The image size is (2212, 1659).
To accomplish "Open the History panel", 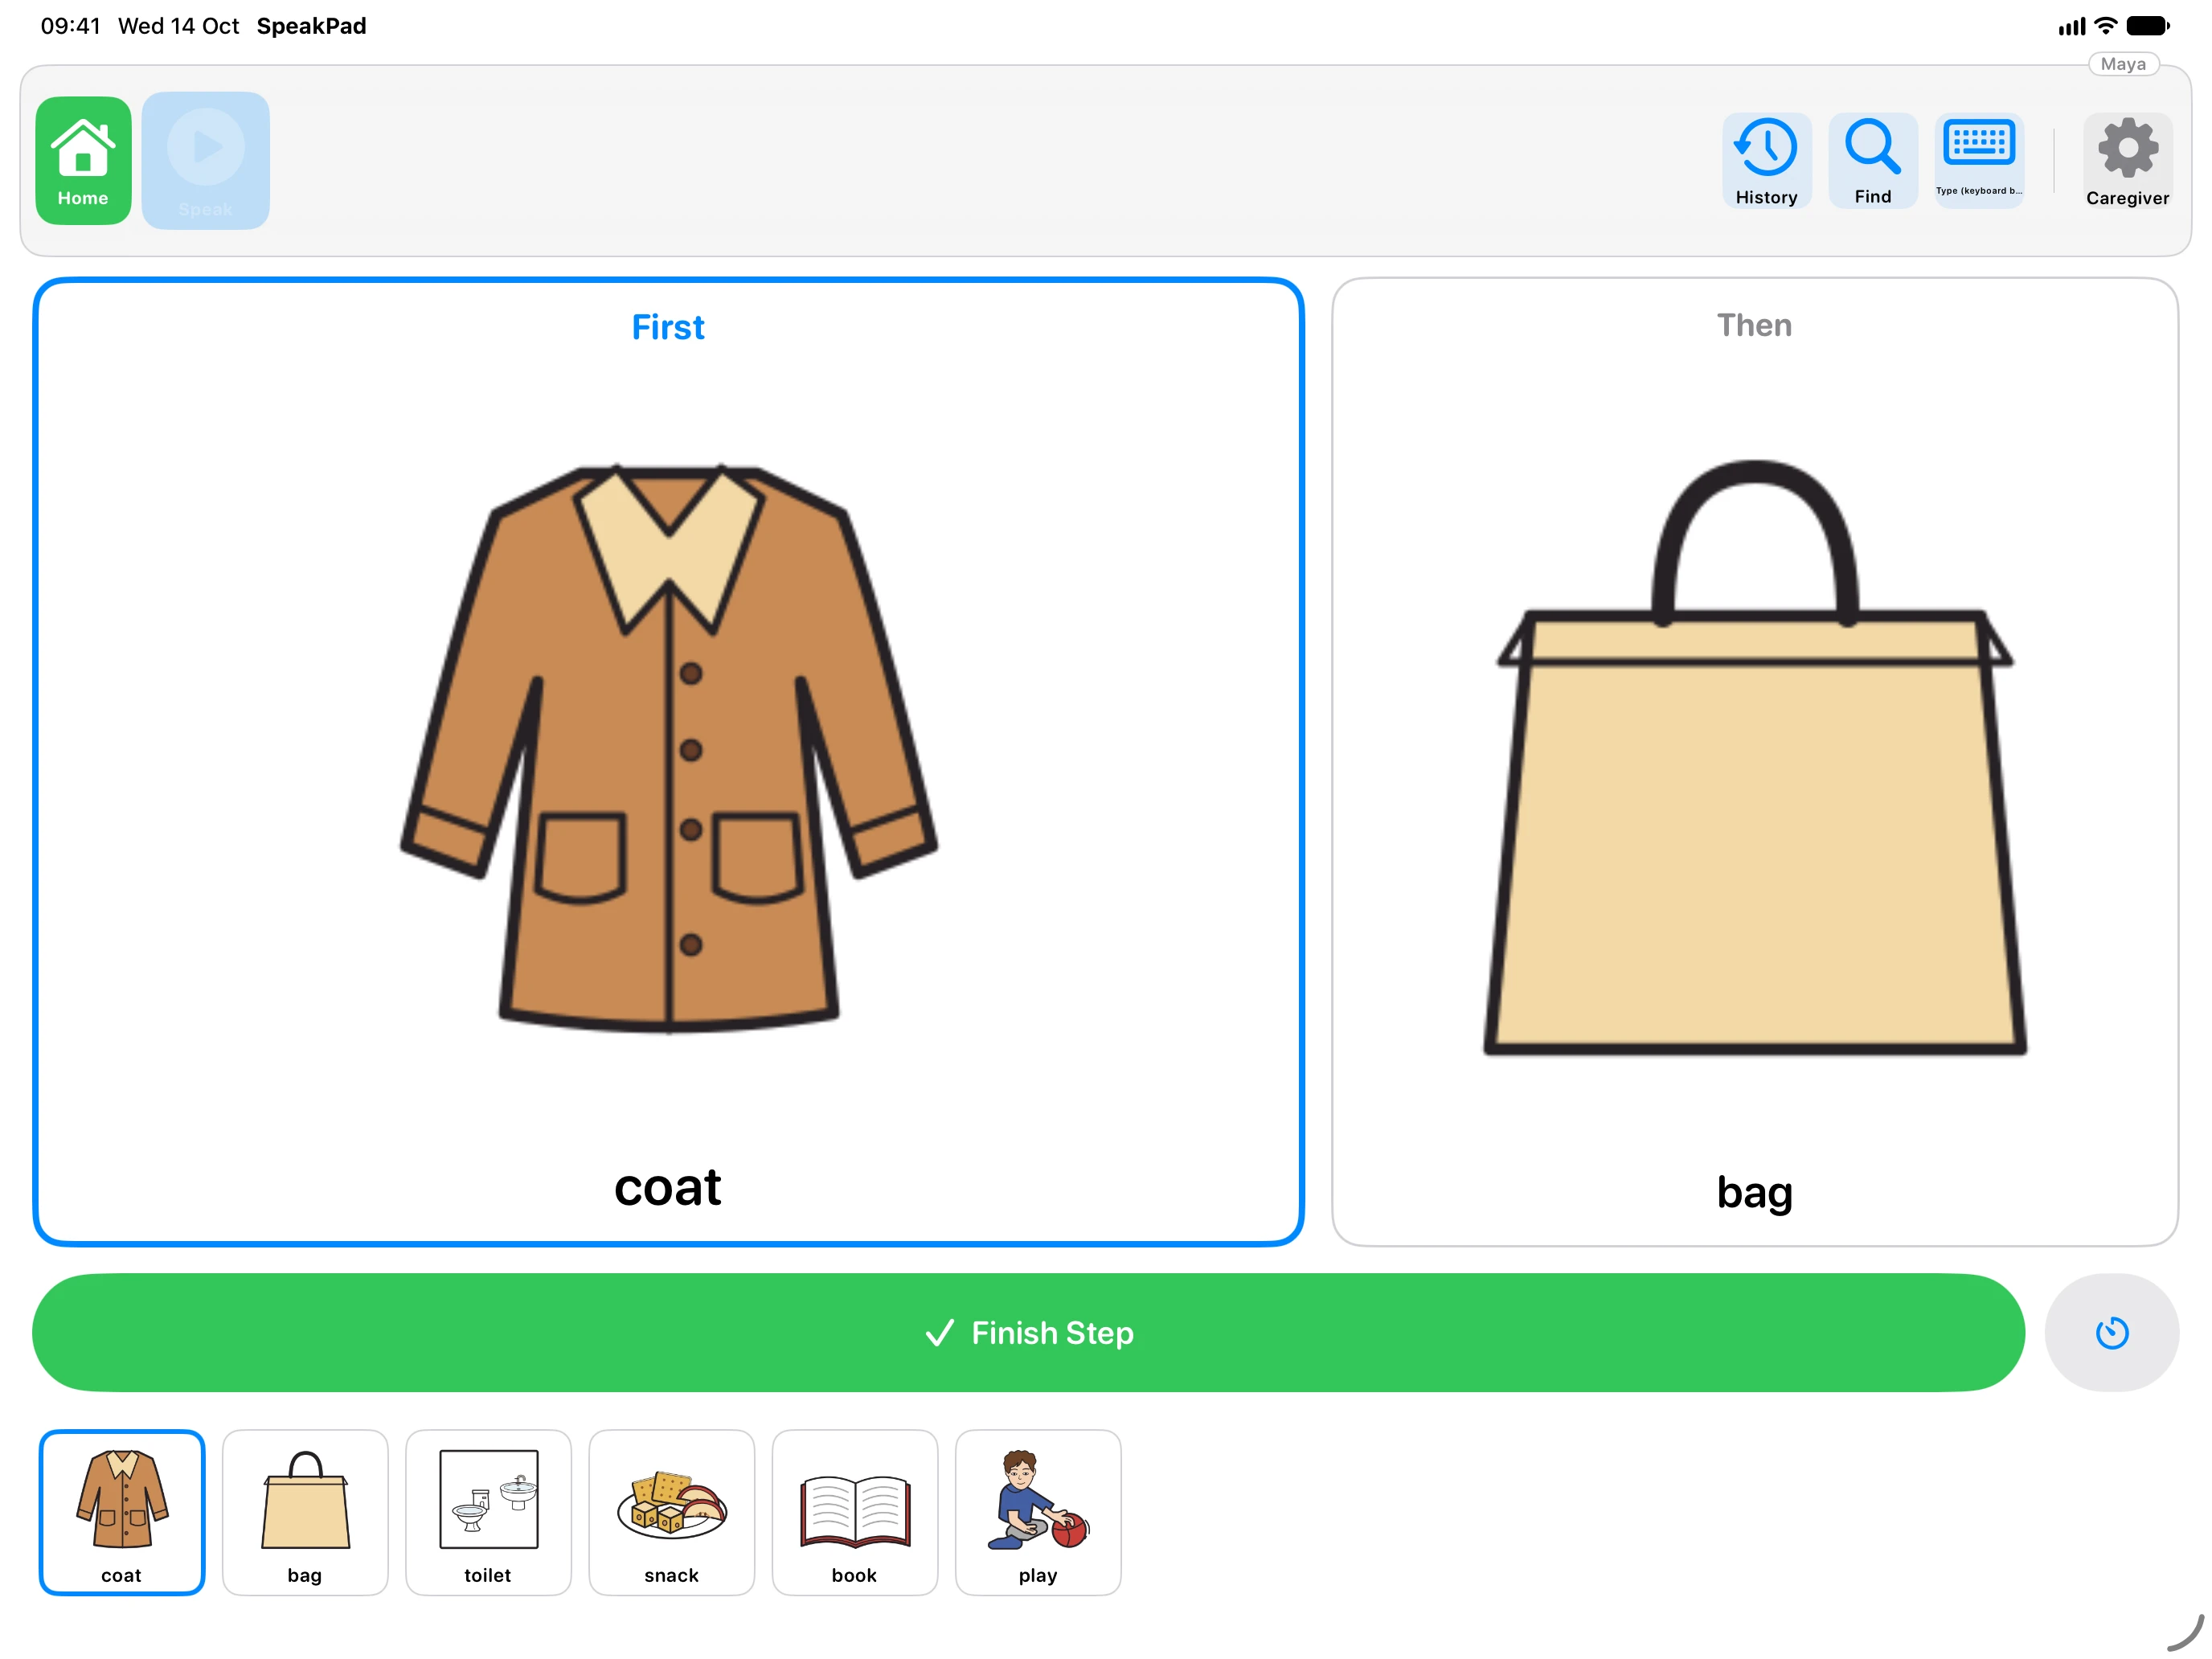I will 1766,160.
